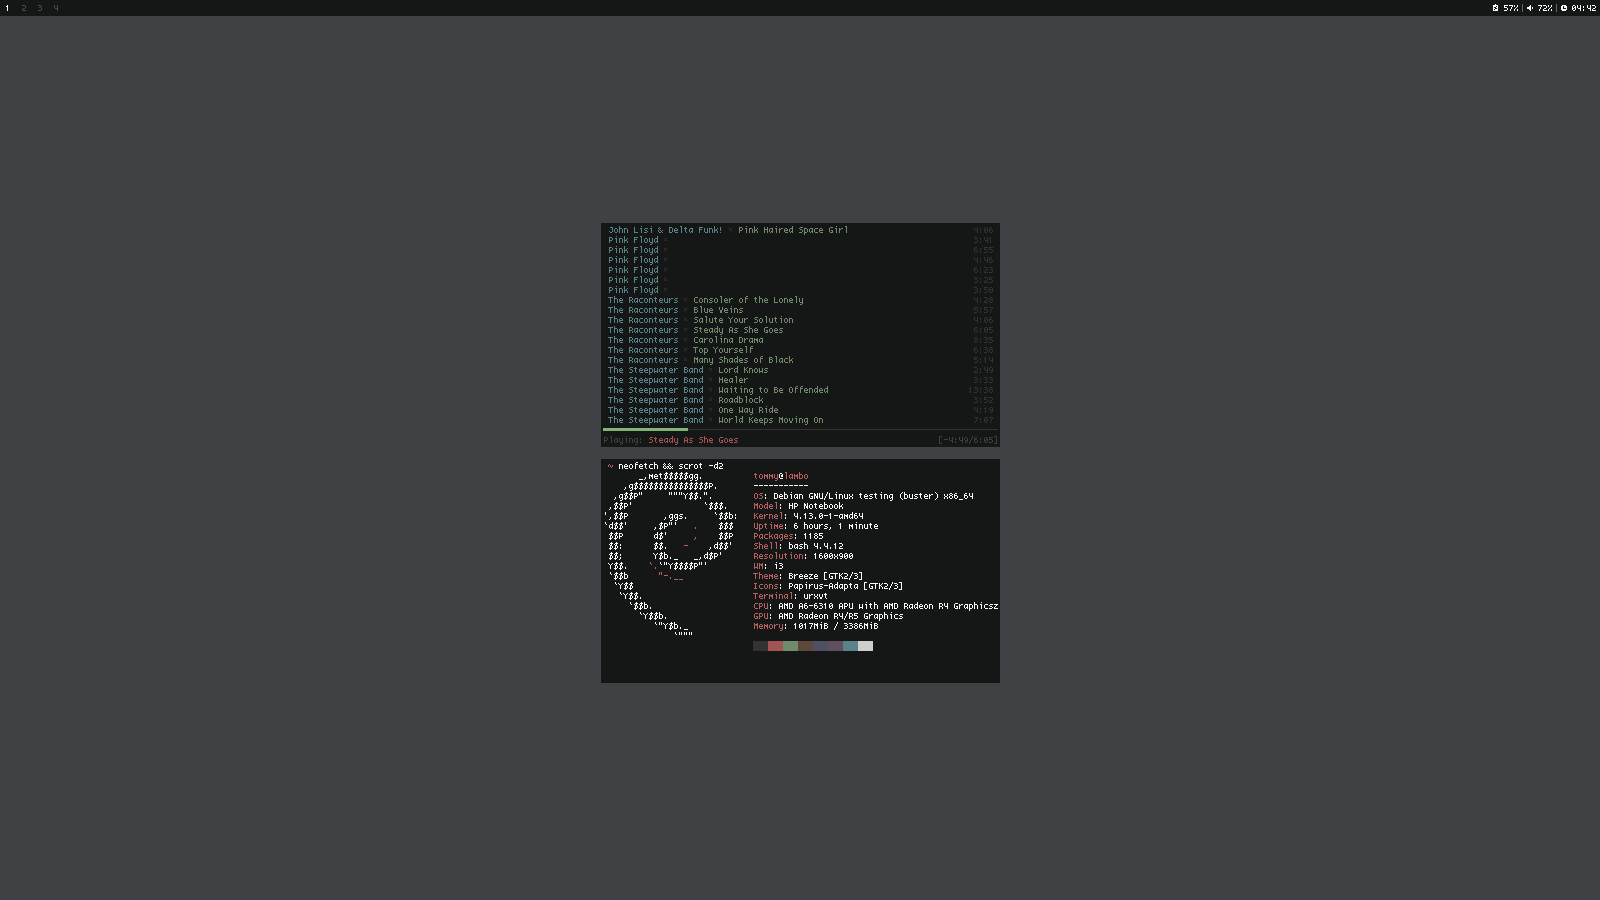Click the 72% volume reading
1600x900 pixels.
click(1545, 8)
